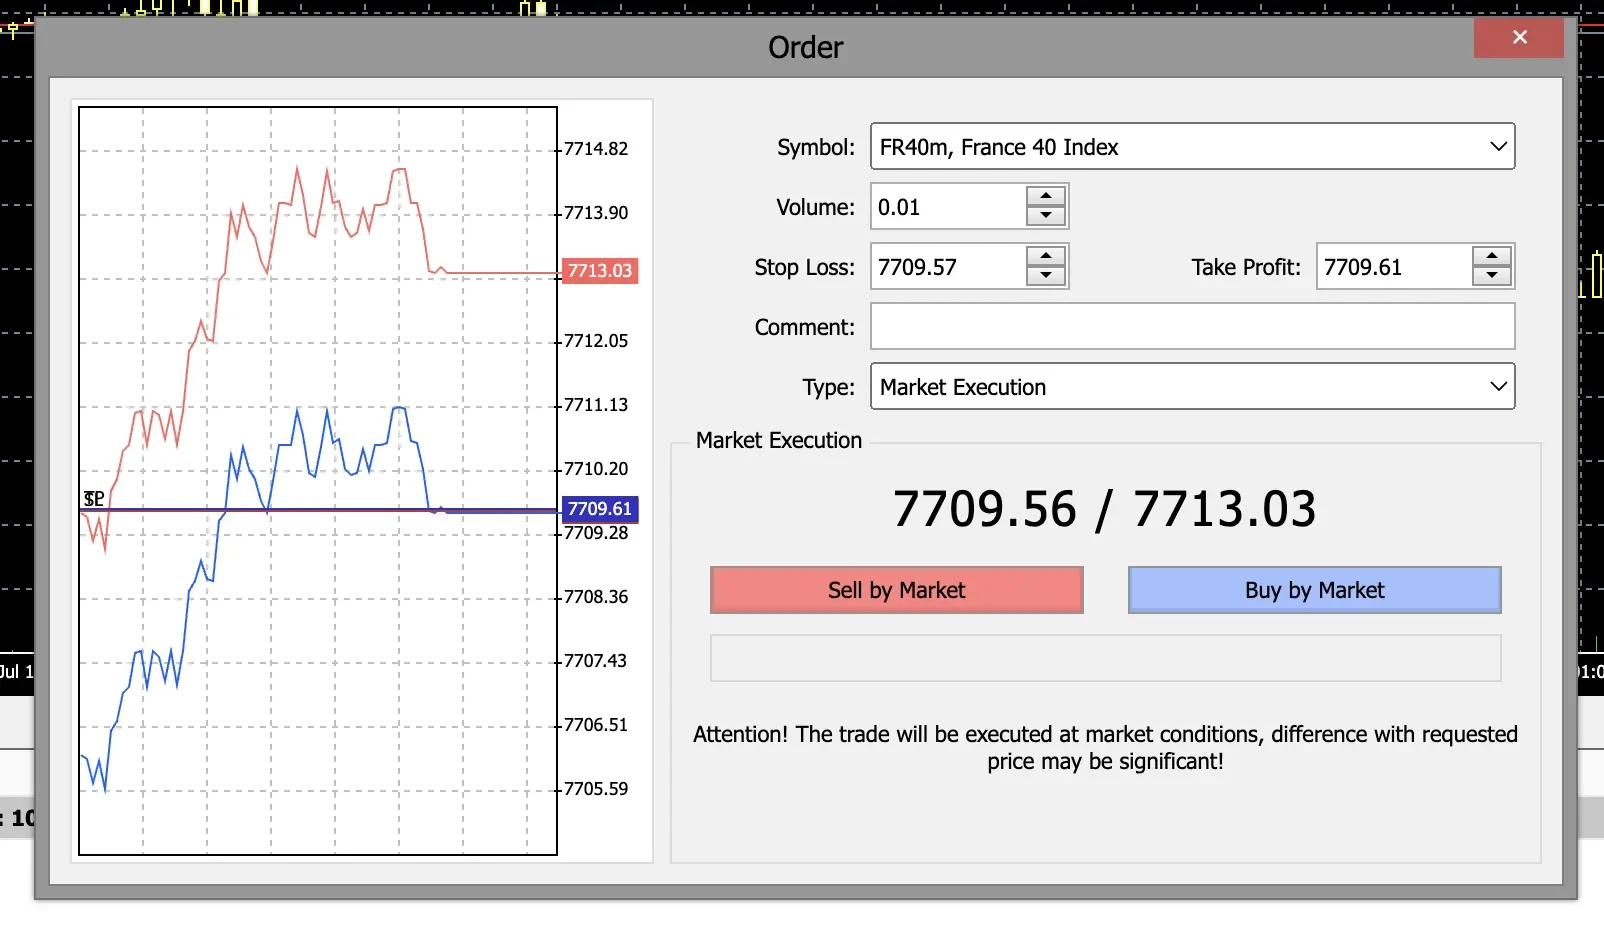
Task: Click the SL/TP marker on the tick chart
Action: tap(94, 498)
